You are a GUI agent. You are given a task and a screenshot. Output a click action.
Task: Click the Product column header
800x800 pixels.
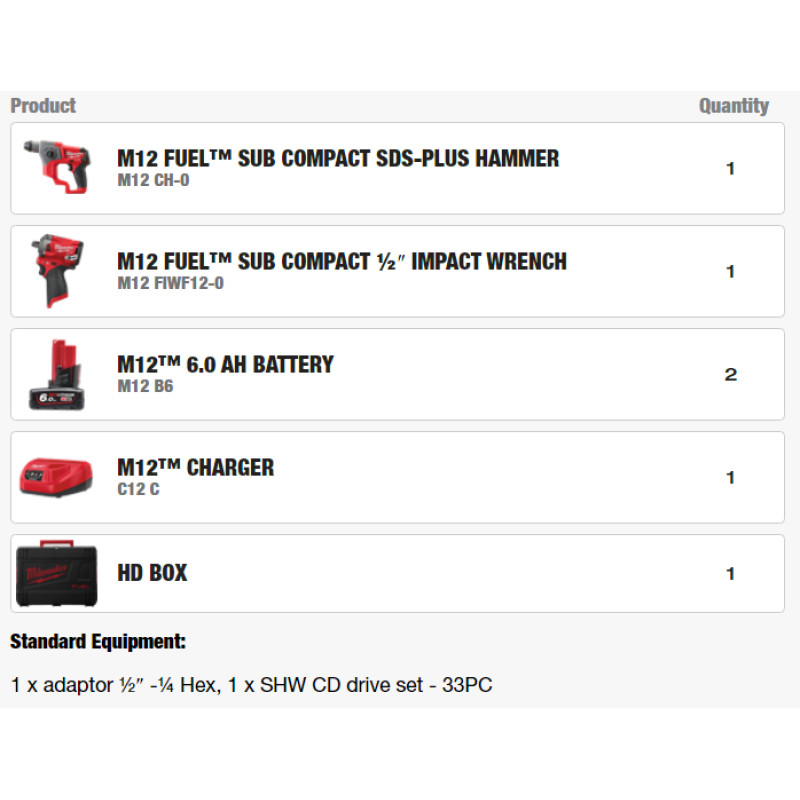(x=43, y=105)
